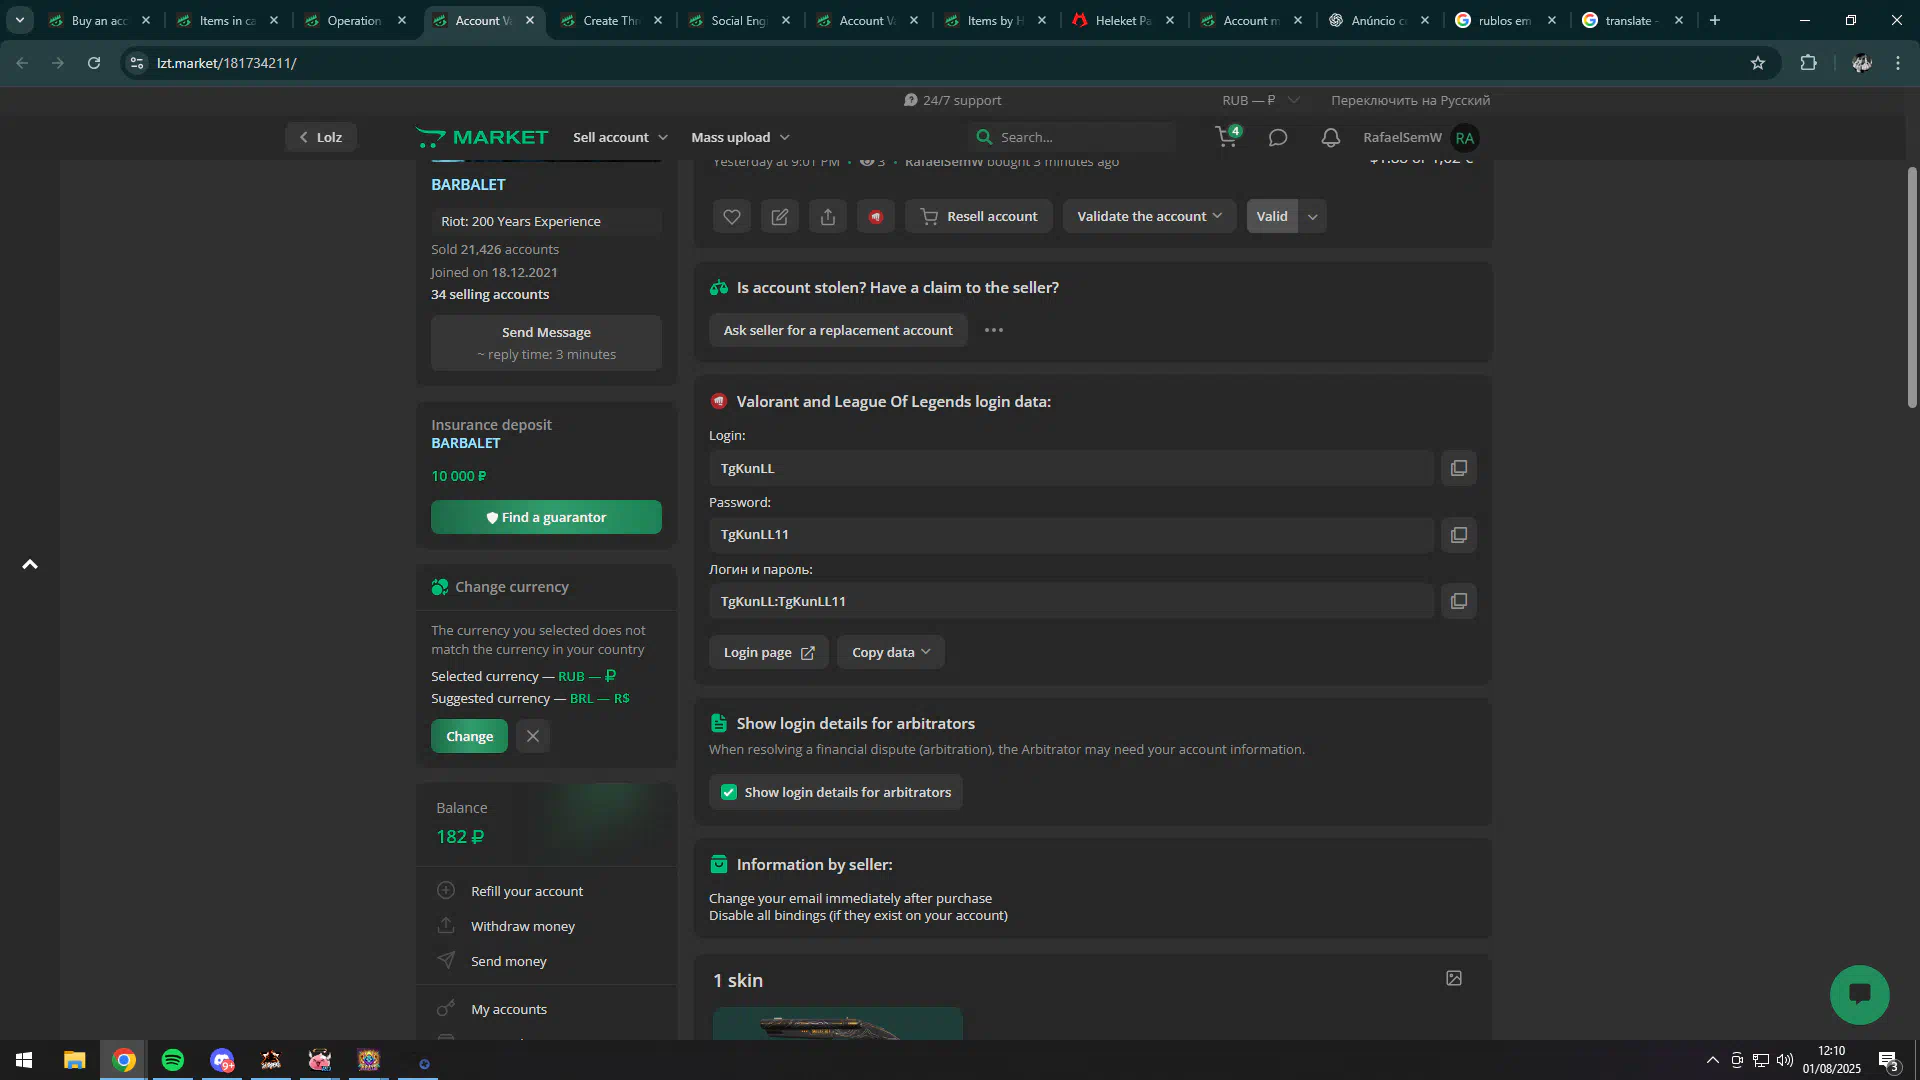This screenshot has height=1080, width=1920.
Task: Open the Chrome menu three dots
Action: (x=1898, y=63)
